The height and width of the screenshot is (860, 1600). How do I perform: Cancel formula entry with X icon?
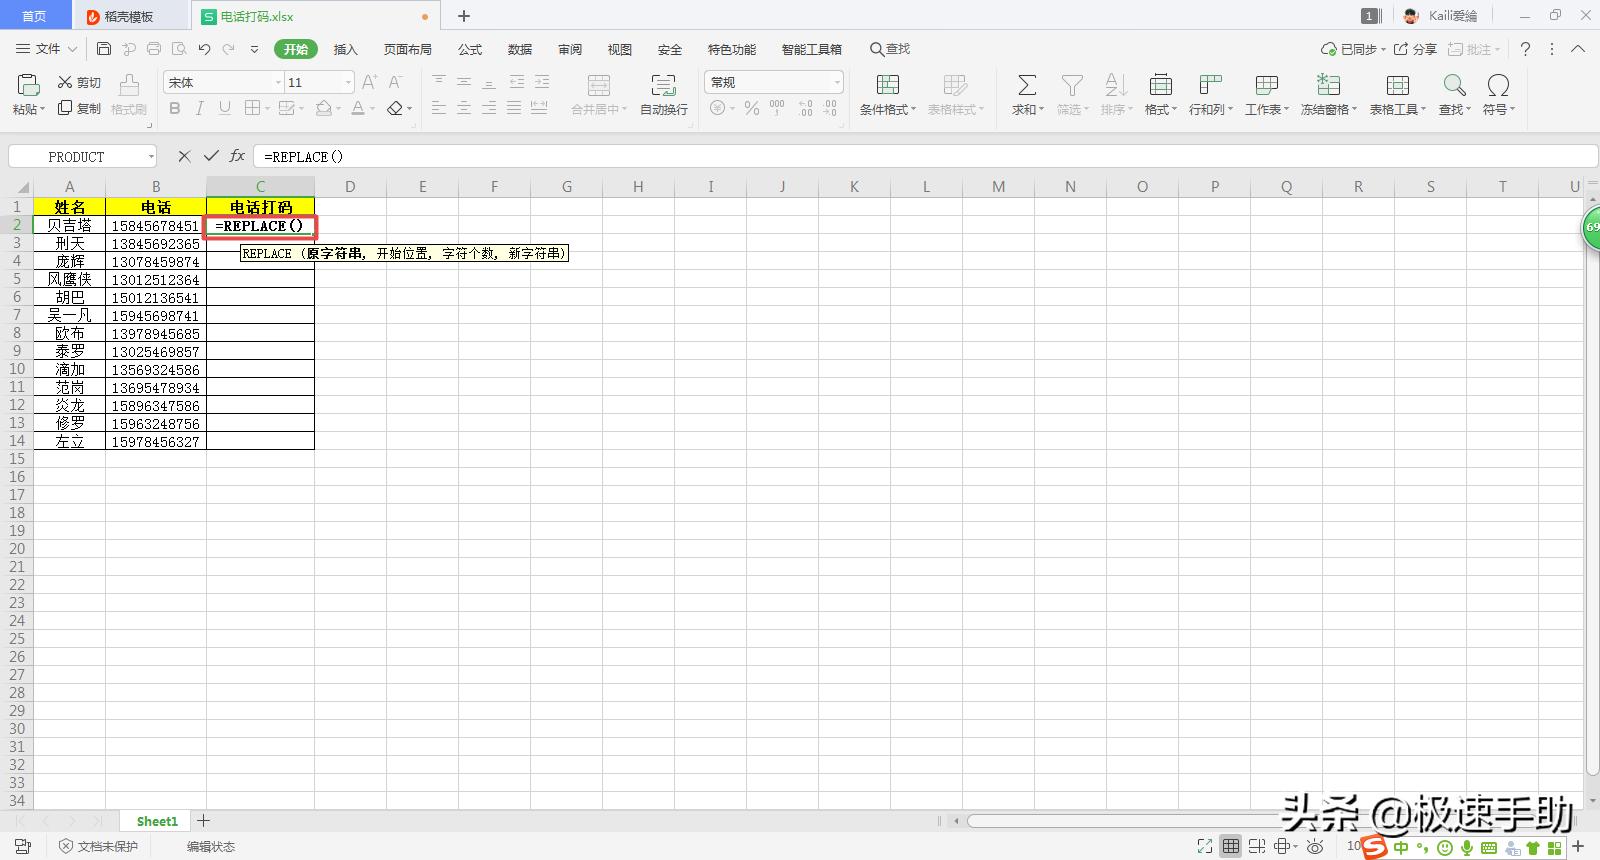click(184, 156)
